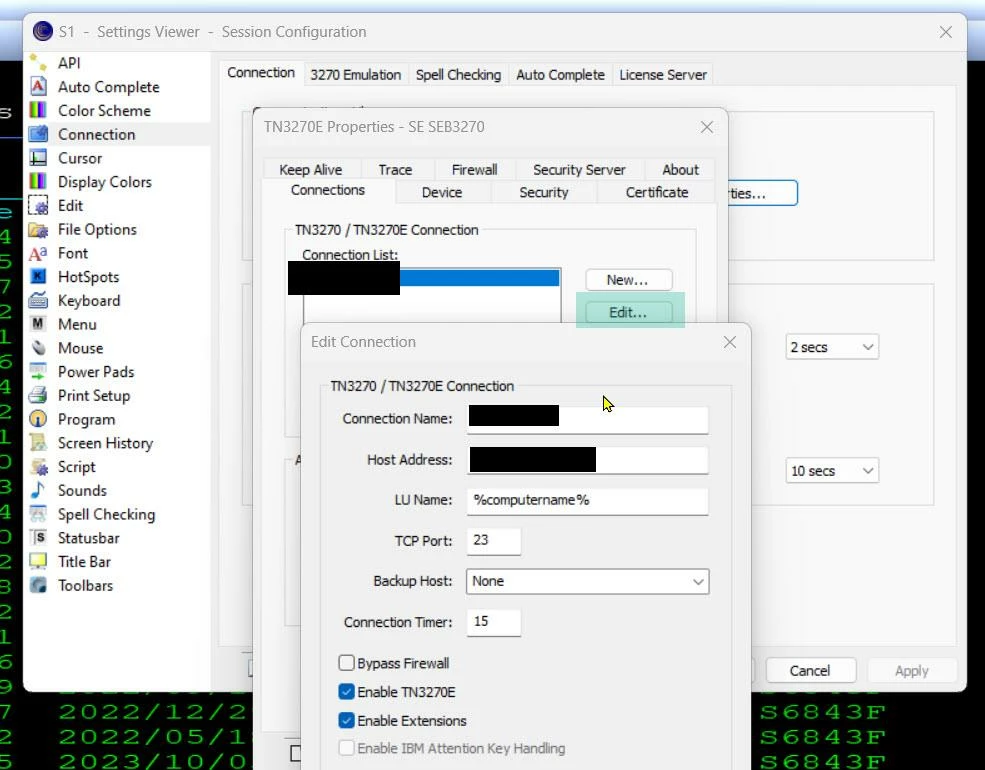This screenshot has width=985, height=770.
Task: Open Title Bar settings icon
Action: tap(38, 561)
